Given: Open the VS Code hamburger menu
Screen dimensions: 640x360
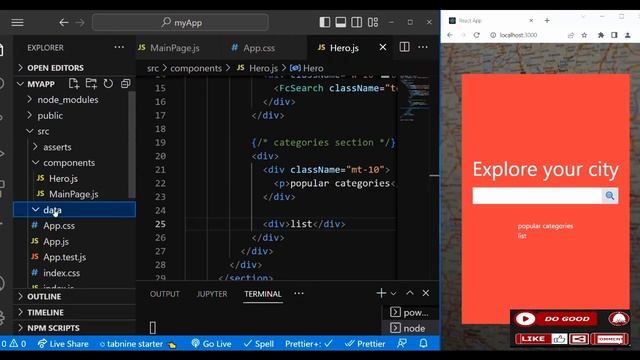Looking at the screenshot, I should (x=17, y=22).
